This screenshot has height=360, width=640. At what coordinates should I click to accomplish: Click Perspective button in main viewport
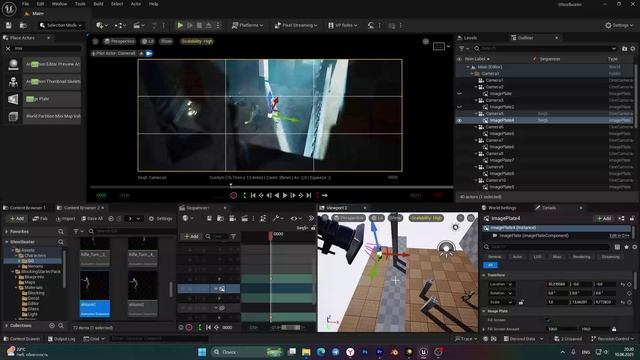coord(119,41)
